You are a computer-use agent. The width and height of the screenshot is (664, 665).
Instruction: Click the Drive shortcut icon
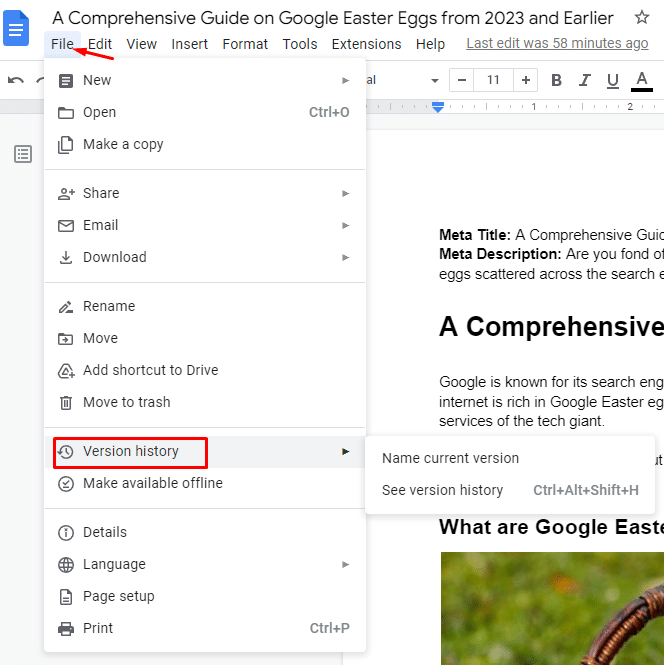[x=66, y=371]
